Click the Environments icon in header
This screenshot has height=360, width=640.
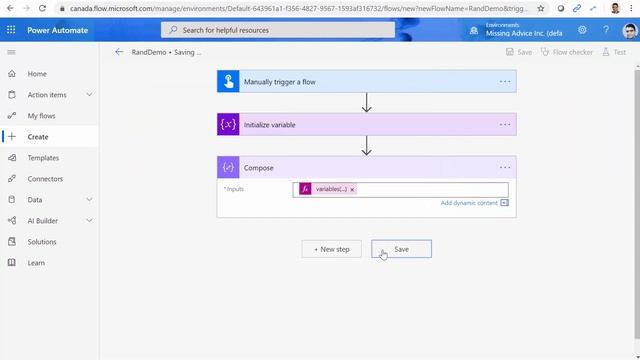474,30
